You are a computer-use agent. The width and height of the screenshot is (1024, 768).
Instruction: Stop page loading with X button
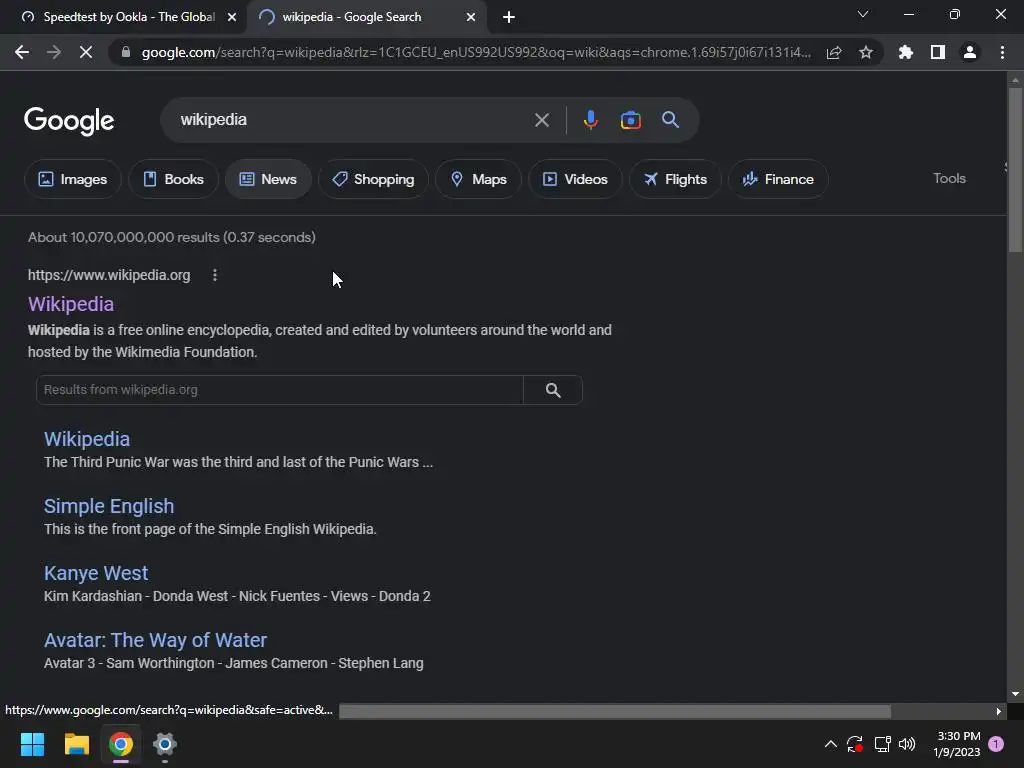pos(86,52)
